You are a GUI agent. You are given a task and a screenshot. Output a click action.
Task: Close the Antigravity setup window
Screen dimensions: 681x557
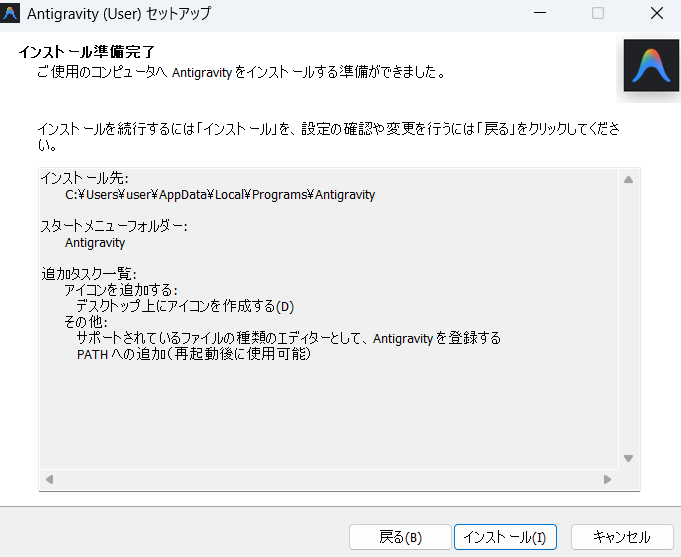pos(655,14)
